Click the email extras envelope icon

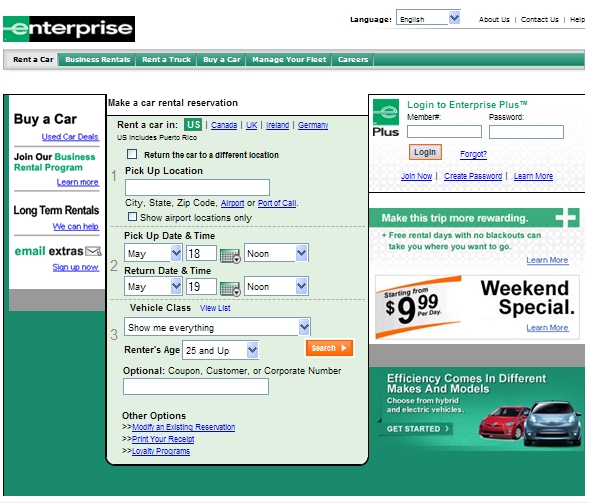click(93, 251)
